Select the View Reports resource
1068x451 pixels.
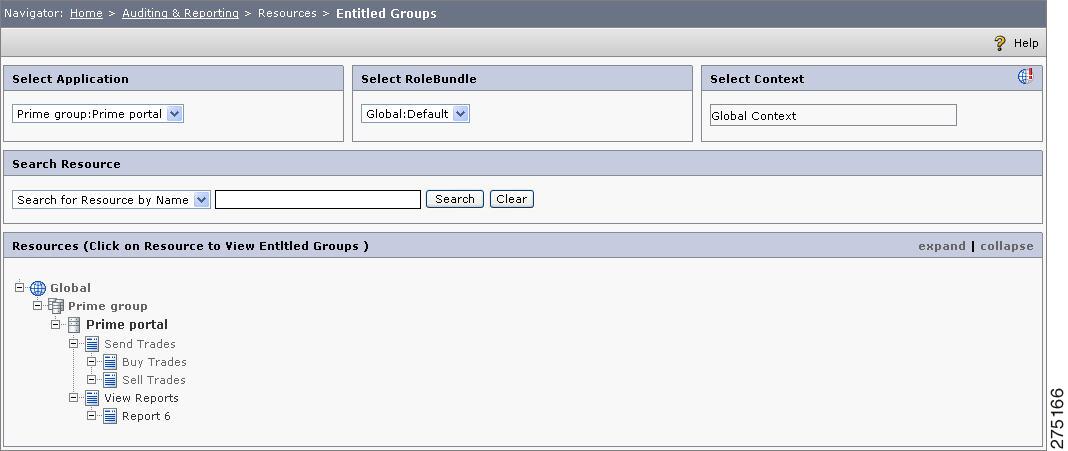141,398
